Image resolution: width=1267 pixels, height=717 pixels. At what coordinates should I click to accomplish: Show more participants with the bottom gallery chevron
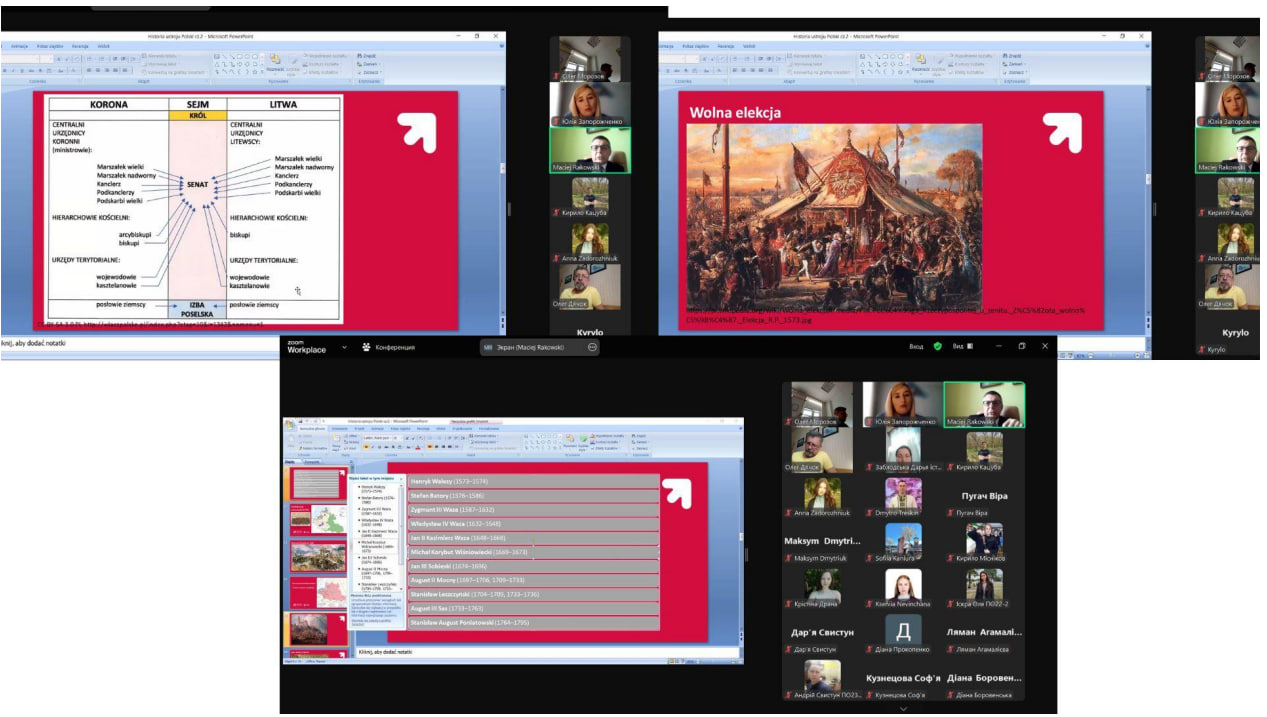[x=903, y=708]
